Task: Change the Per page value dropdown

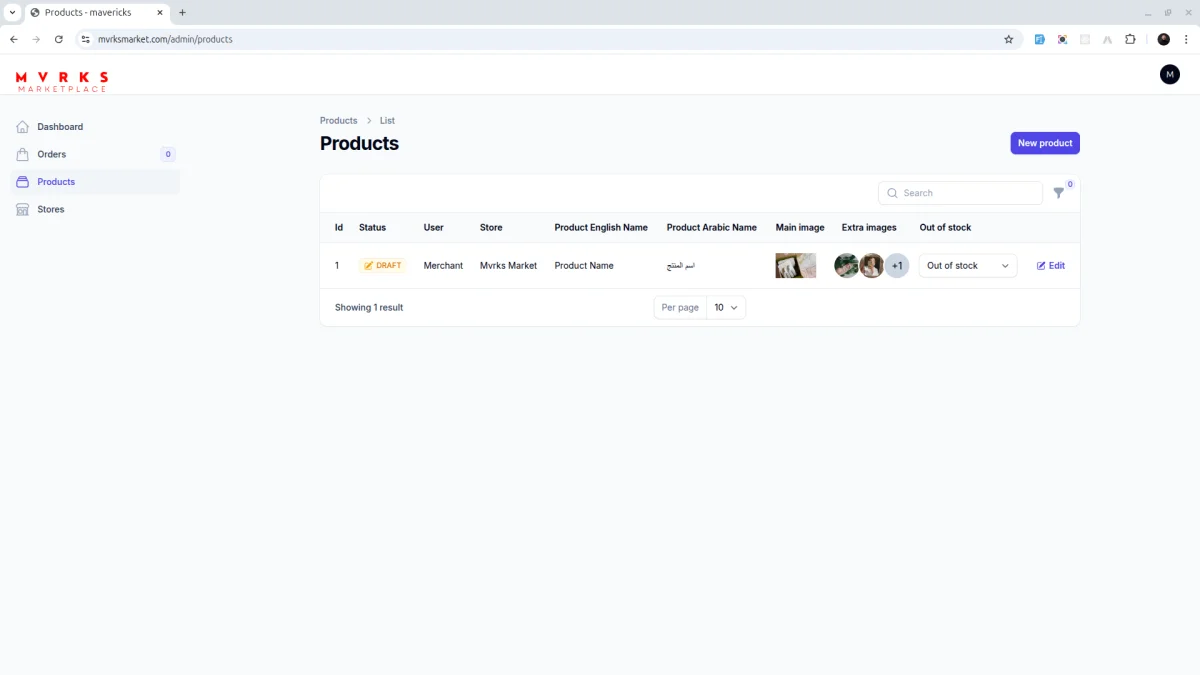Action: (726, 308)
